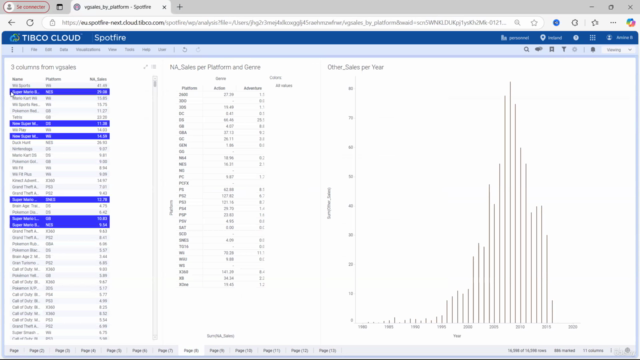Redo the last undone action
The image size is (640, 360).
point(198,50)
